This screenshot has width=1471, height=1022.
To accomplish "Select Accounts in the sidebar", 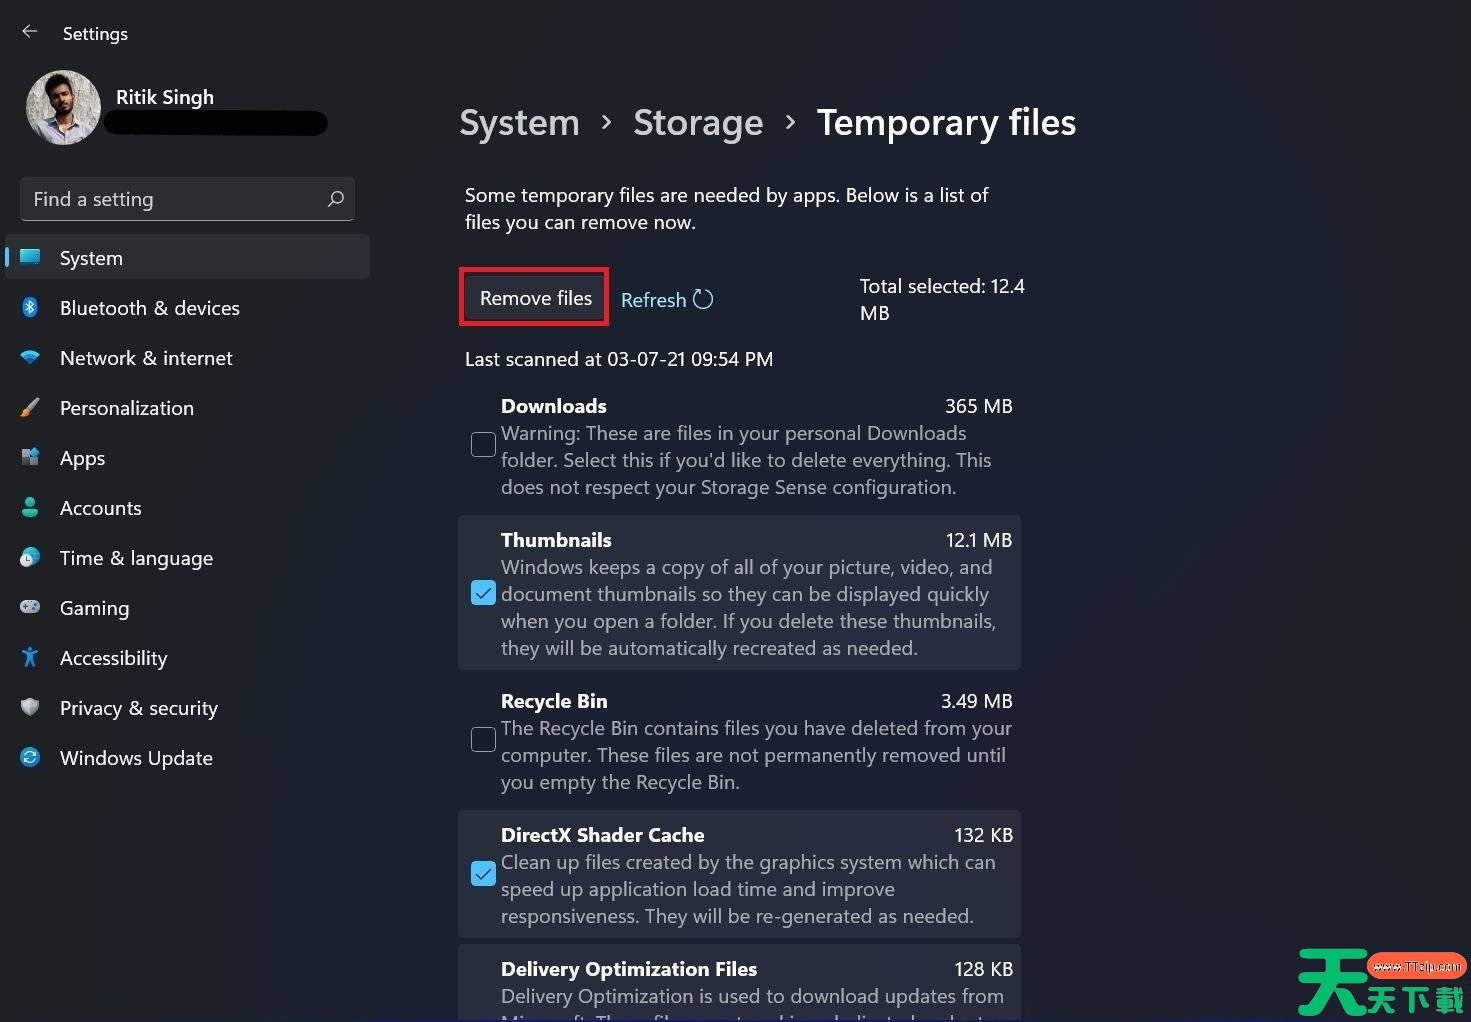I will pyautogui.click(x=188, y=507).
